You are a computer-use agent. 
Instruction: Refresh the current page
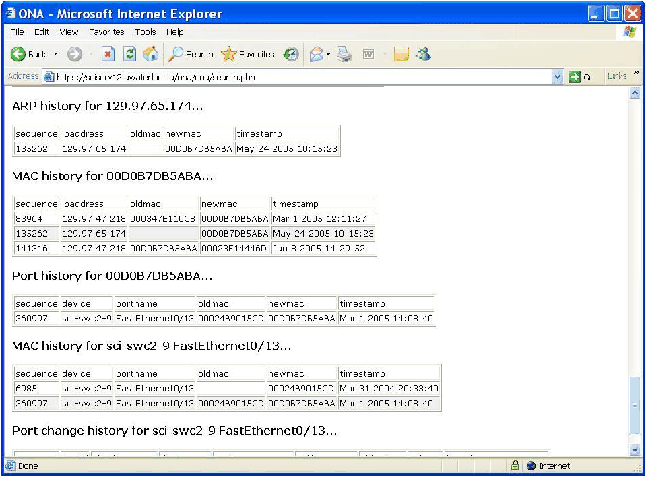click(130, 54)
